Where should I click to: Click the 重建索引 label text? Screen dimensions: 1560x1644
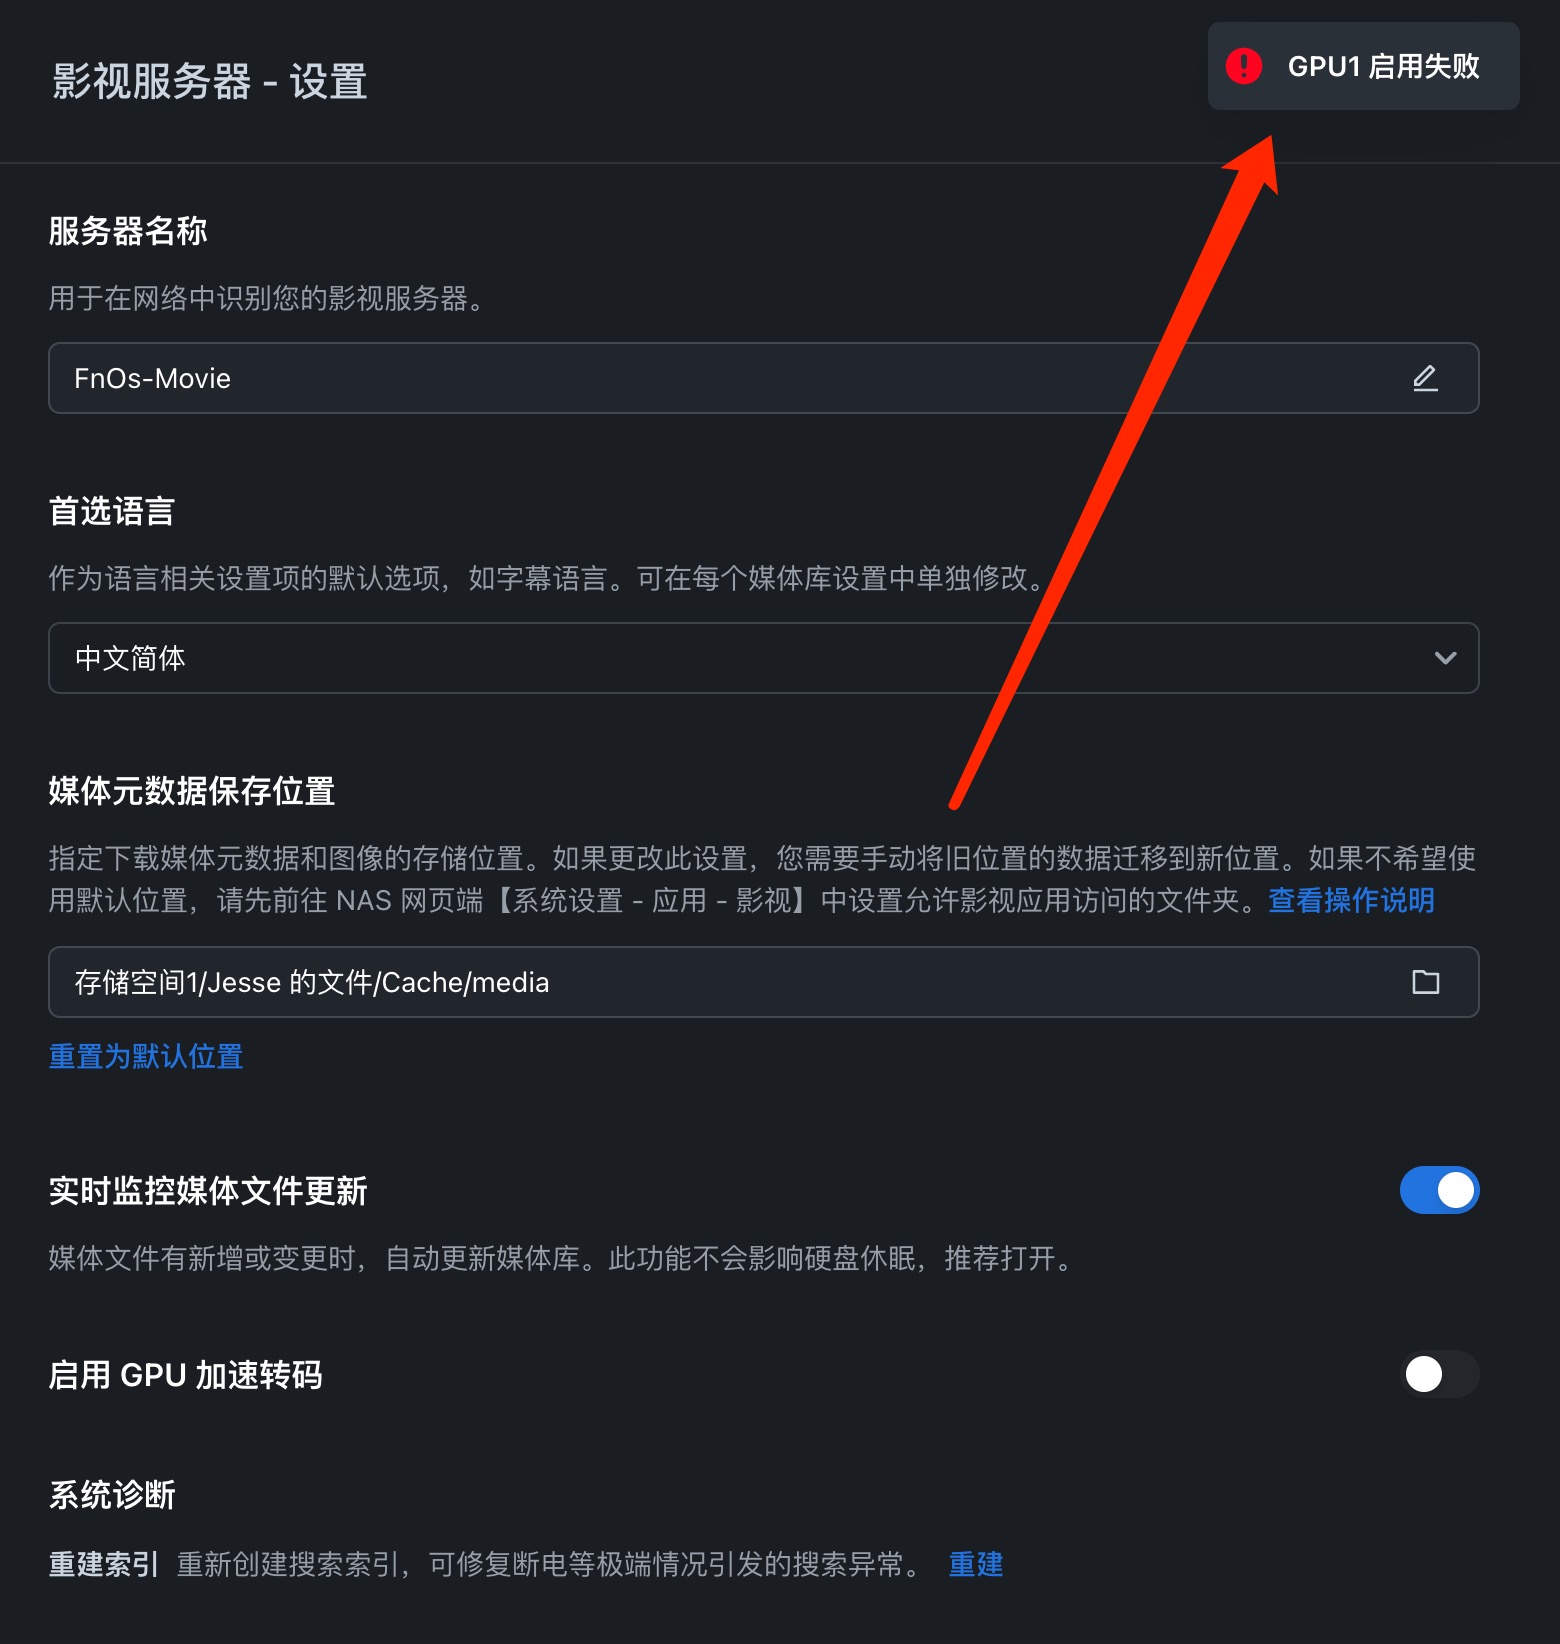coord(104,1564)
